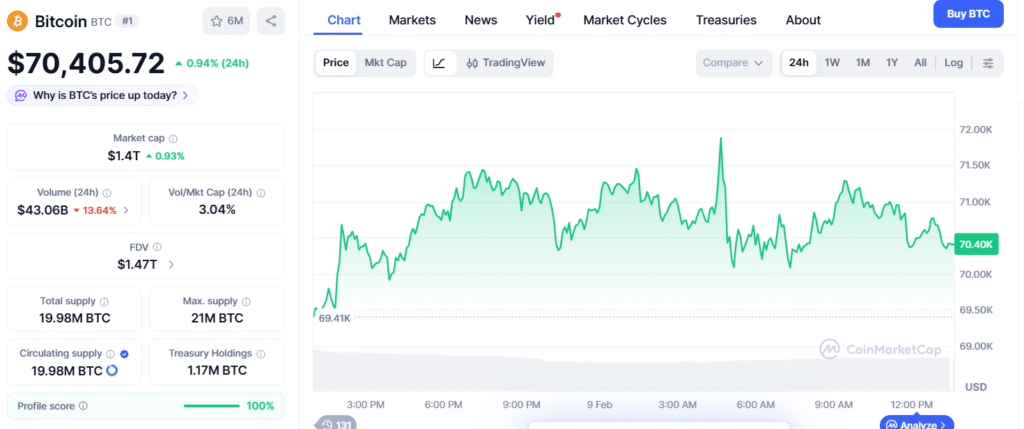Image resolution: width=1024 pixels, height=429 pixels.
Task: Open Market cap info tooltip icon
Action: pos(173,138)
